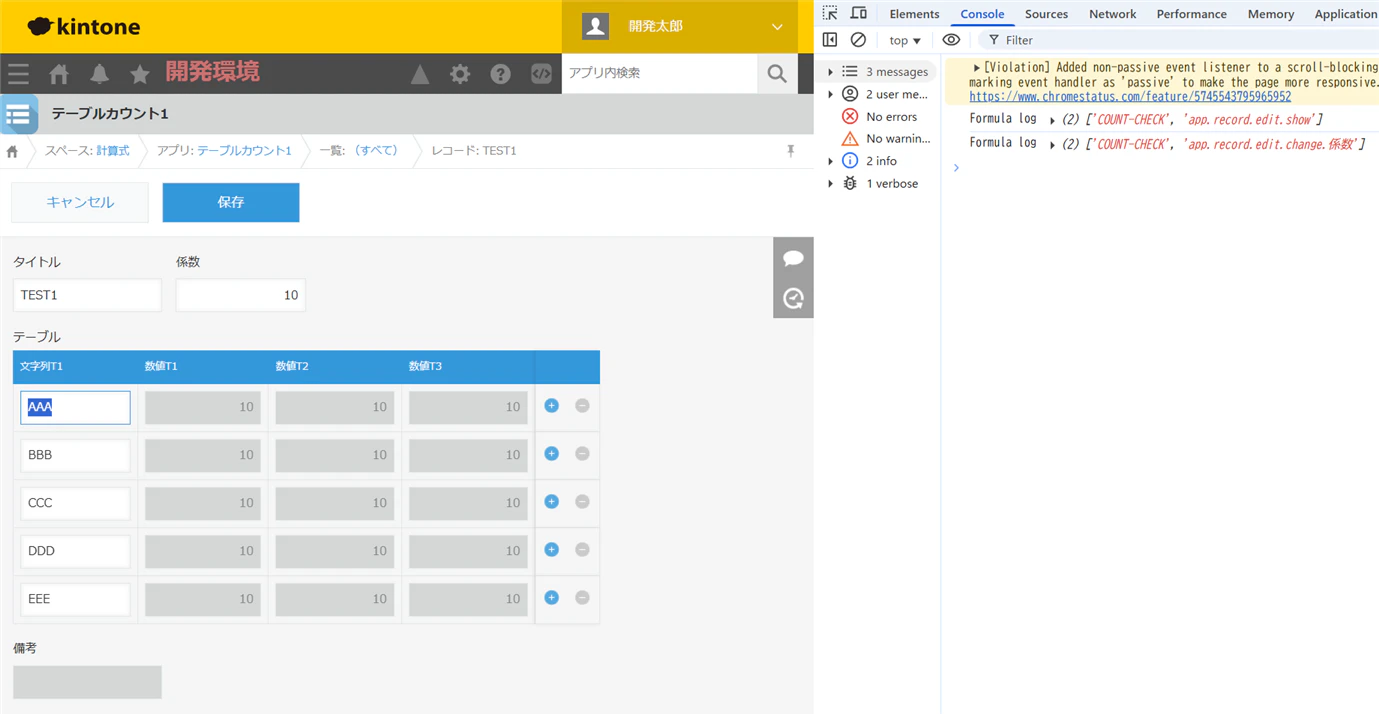Click the code developer icon in header
The width and height of the screenshot is (1379, 714).
click(x=541, y=74)
